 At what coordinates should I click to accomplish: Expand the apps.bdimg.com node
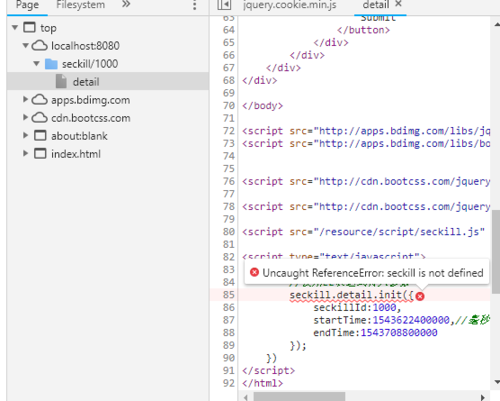point(25,99)
